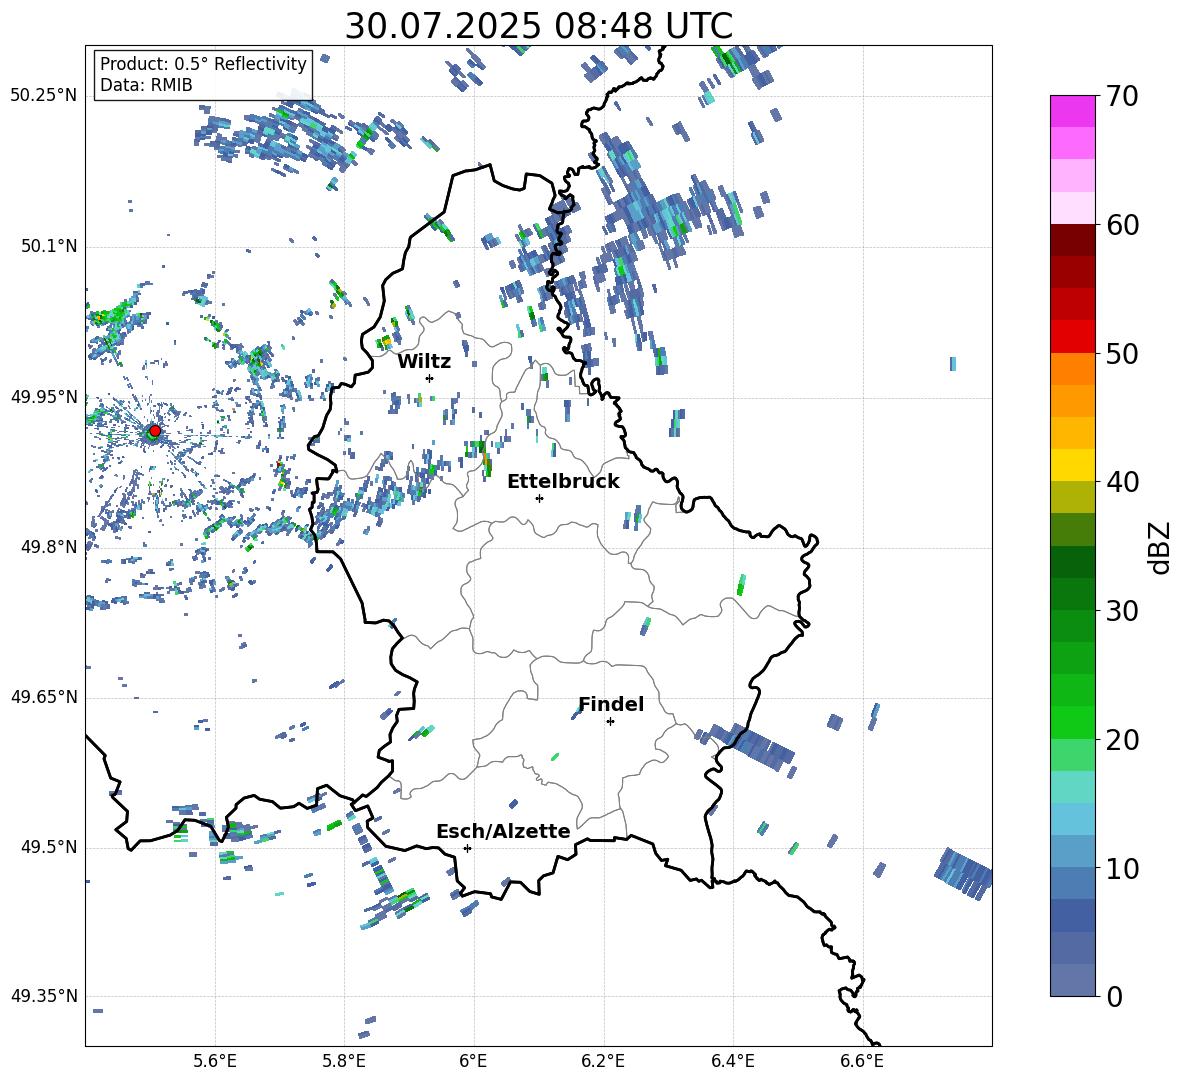This screenshot has height=1081, width=1184.
Task: Click the 0 colorbar tick label
Action: point(1114,996)
